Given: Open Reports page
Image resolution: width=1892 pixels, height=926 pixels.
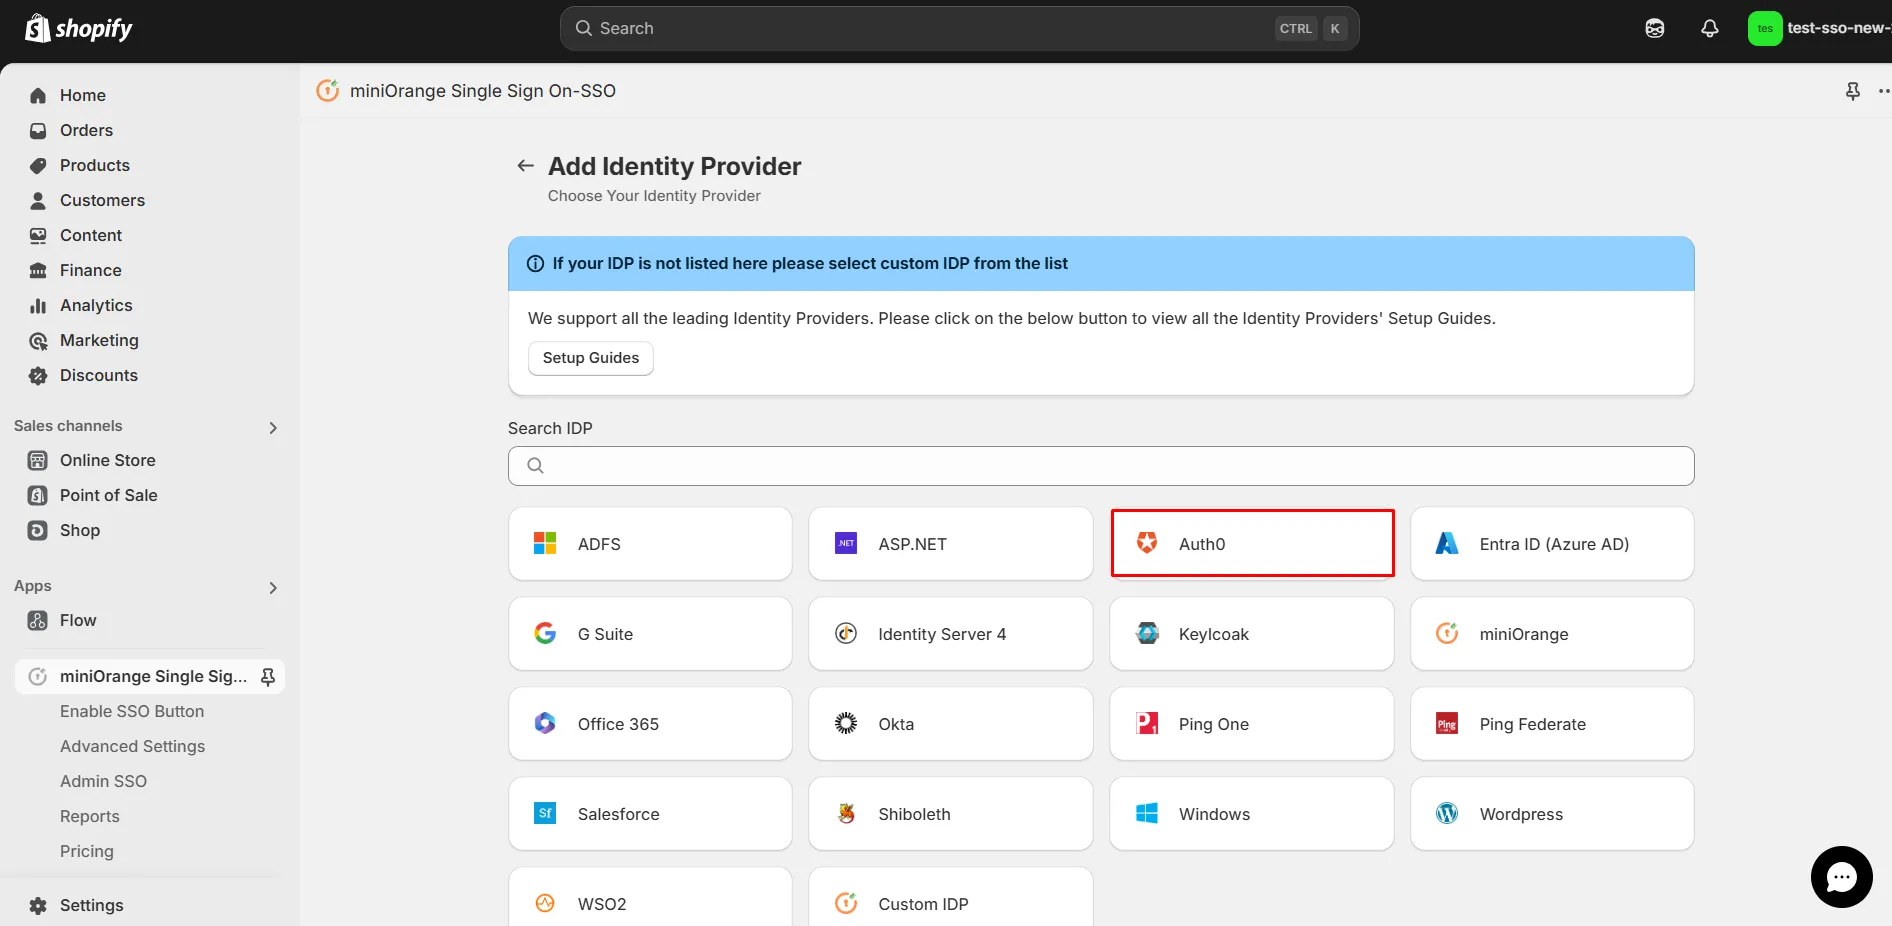Looking at the screenshot, I should coord(90,816).
